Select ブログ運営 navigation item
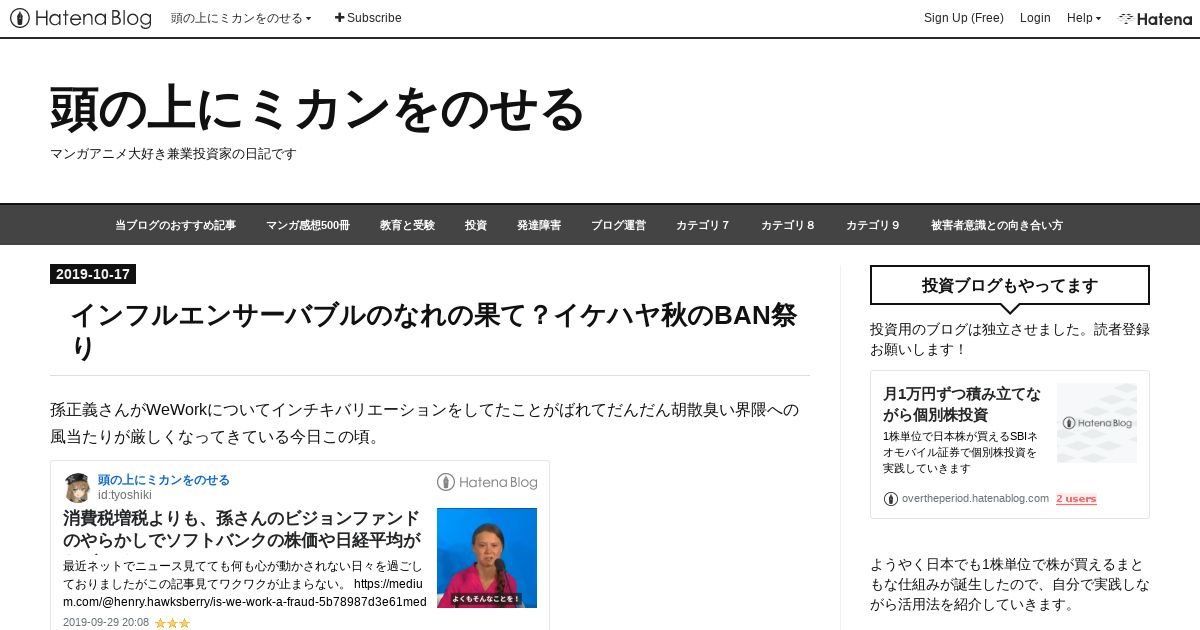Viewport: 1200px width, 630px height. coord(618,225)
